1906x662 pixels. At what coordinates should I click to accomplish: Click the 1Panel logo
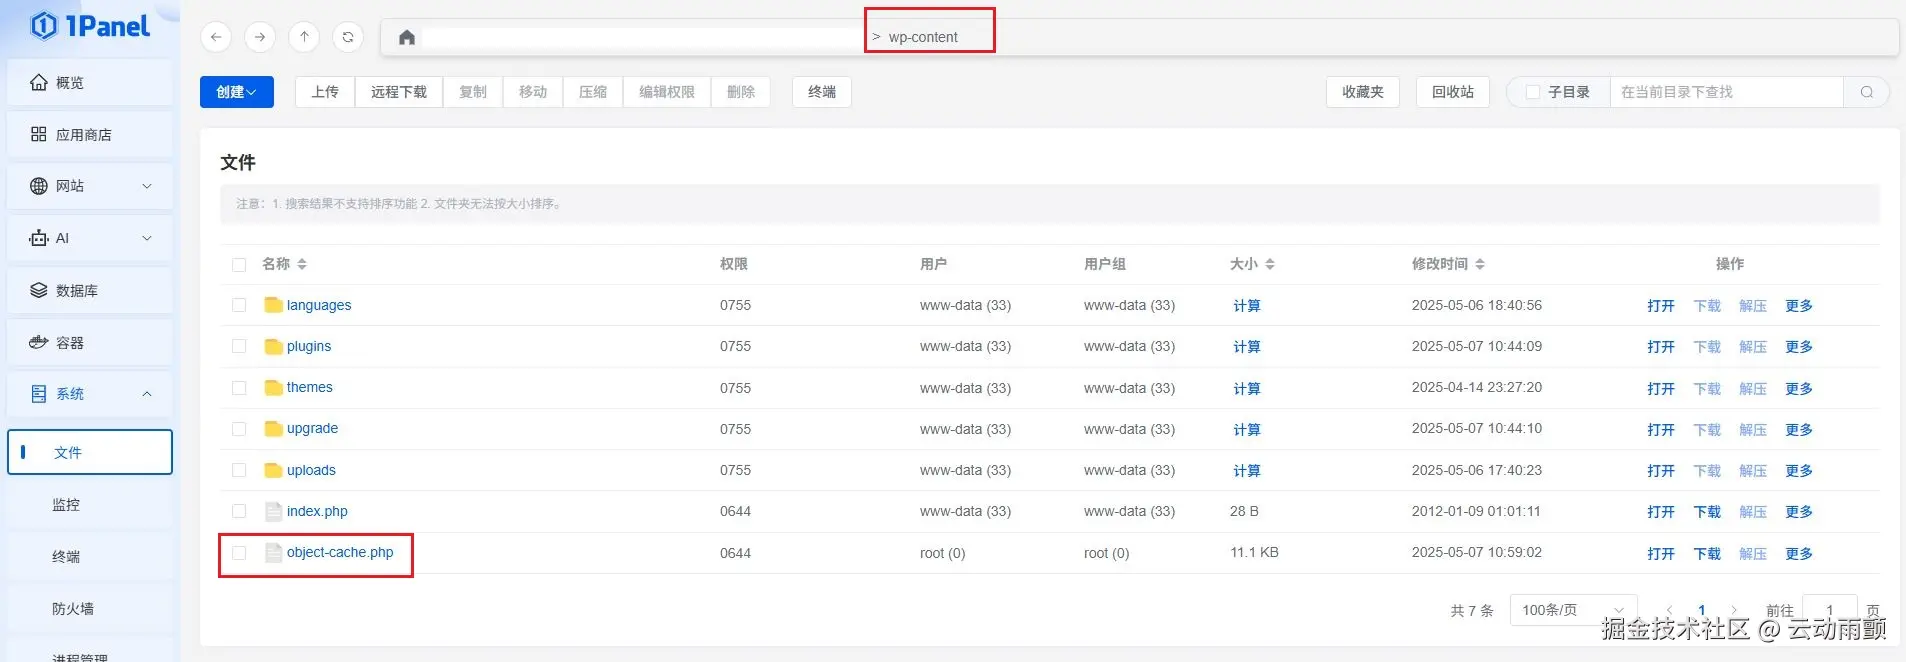pyautogui.click(x=90, y=25)
